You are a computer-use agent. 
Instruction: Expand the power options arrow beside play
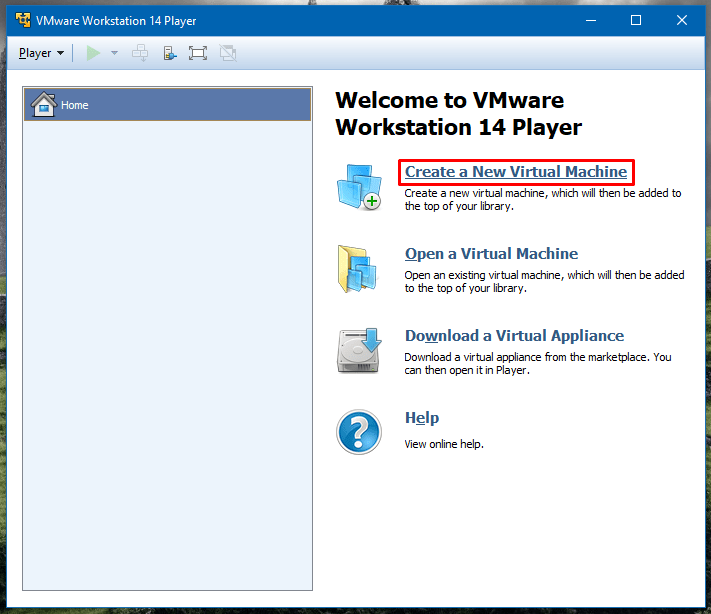pyautogui.click(x=114, y=53)
